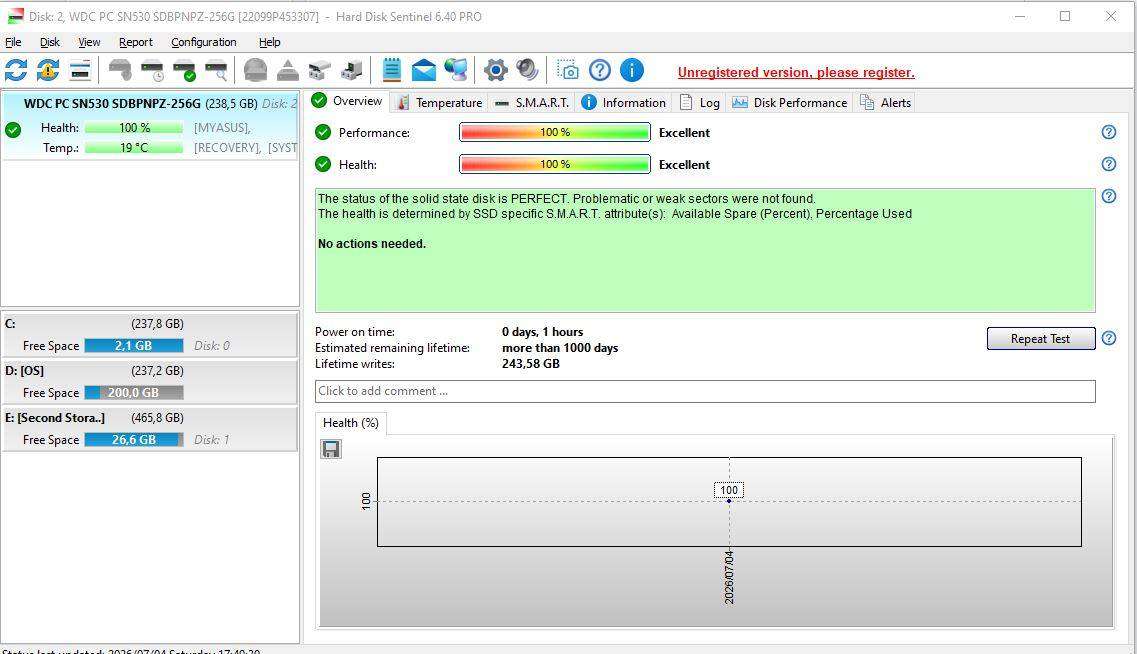Click the E: free space 26,6 GB bar

[133, 439]
